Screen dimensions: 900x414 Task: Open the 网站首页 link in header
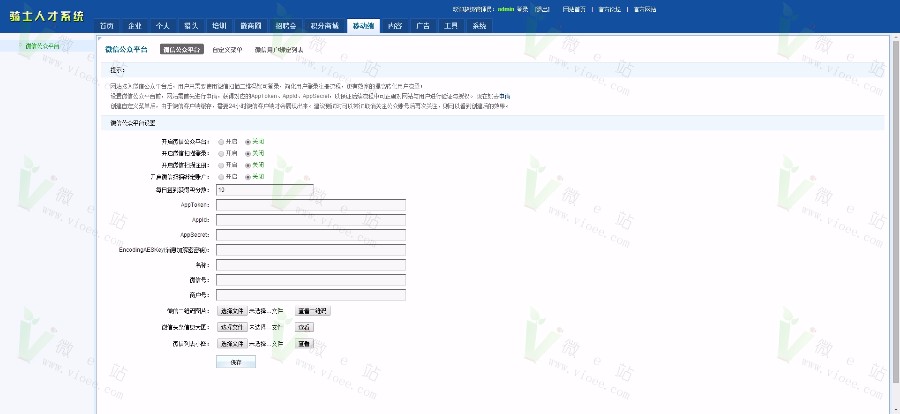point(574,9)
